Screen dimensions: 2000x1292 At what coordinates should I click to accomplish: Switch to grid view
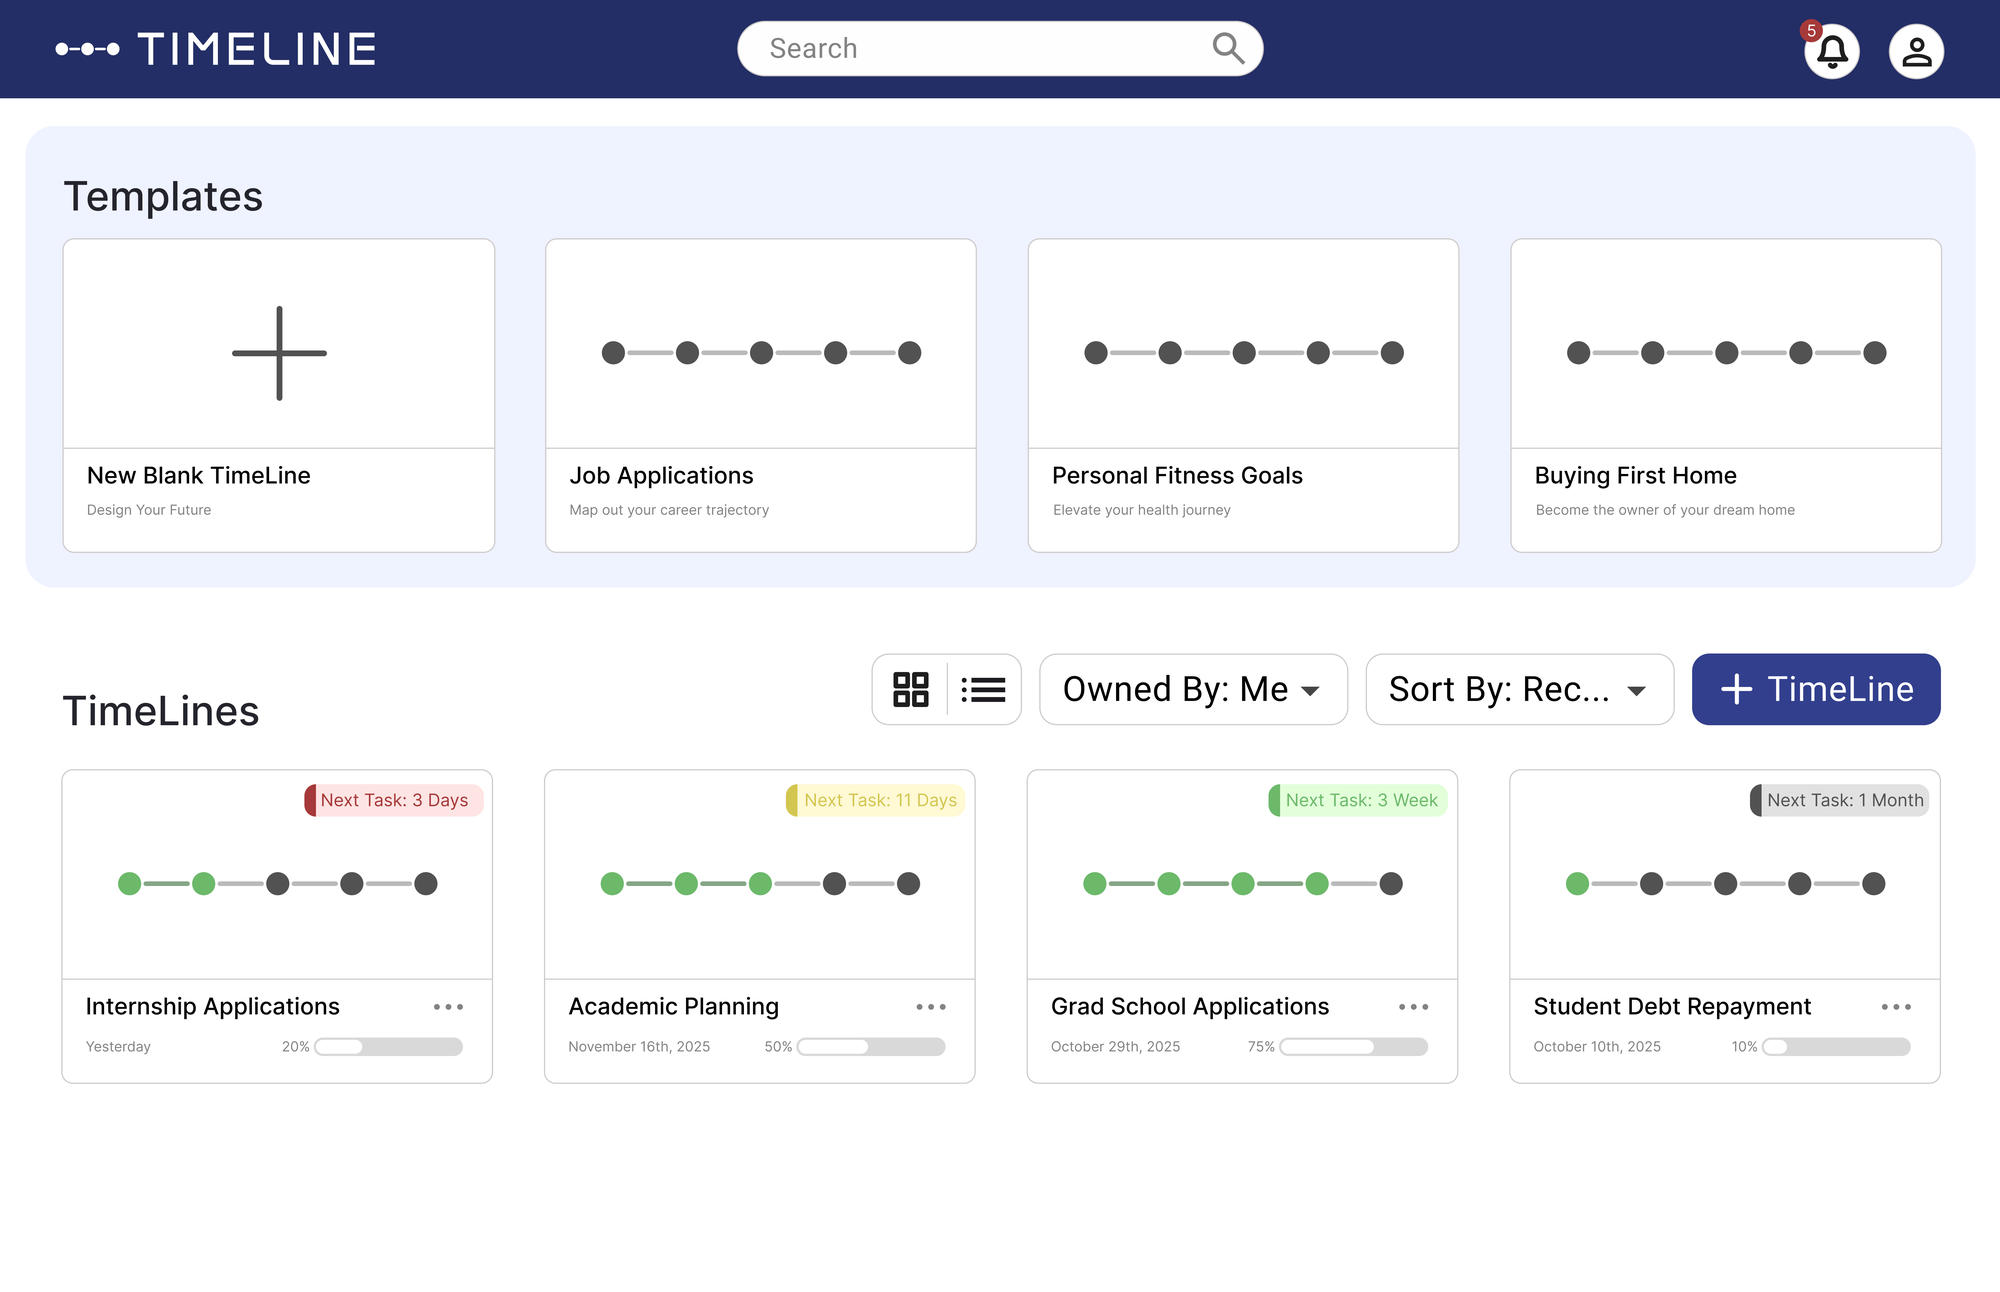(910, 689)
